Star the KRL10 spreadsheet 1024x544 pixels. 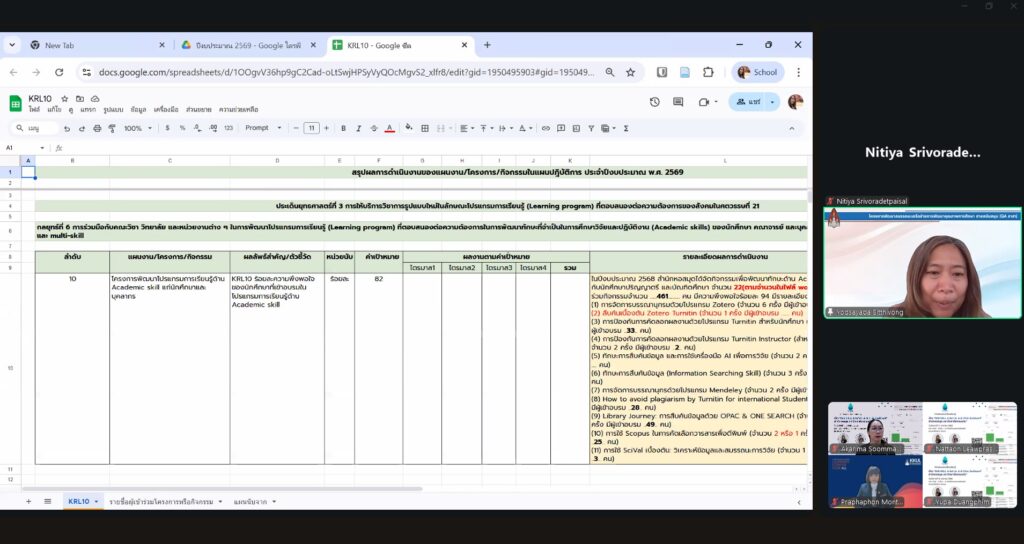point(65,99)
